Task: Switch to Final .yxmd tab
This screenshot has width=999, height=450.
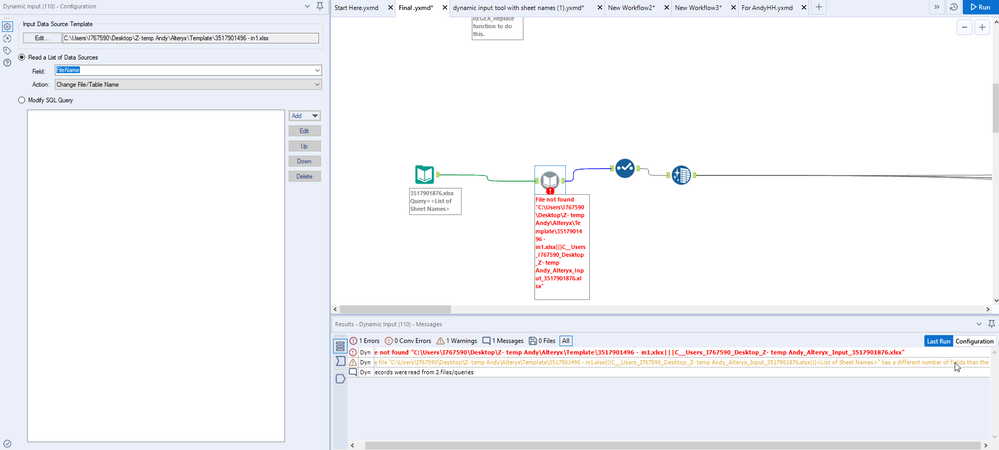Action: click(416, 7)
